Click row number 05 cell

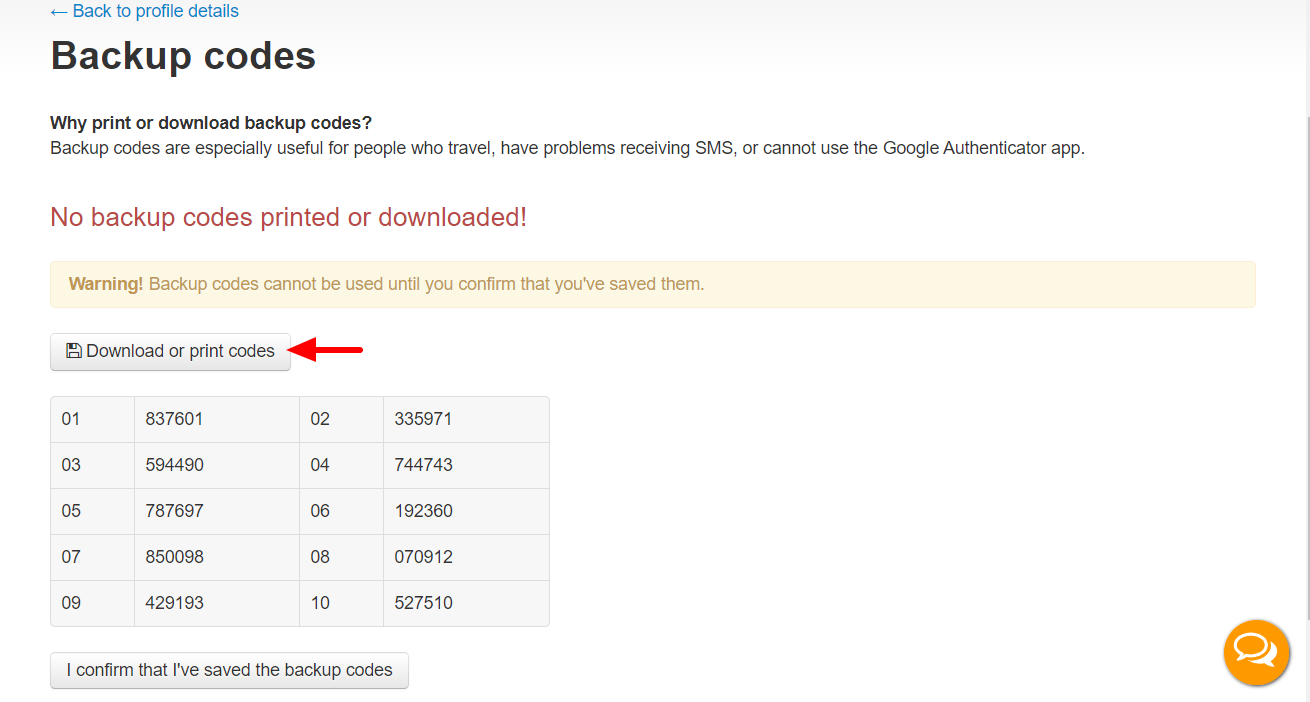point(92,511)
